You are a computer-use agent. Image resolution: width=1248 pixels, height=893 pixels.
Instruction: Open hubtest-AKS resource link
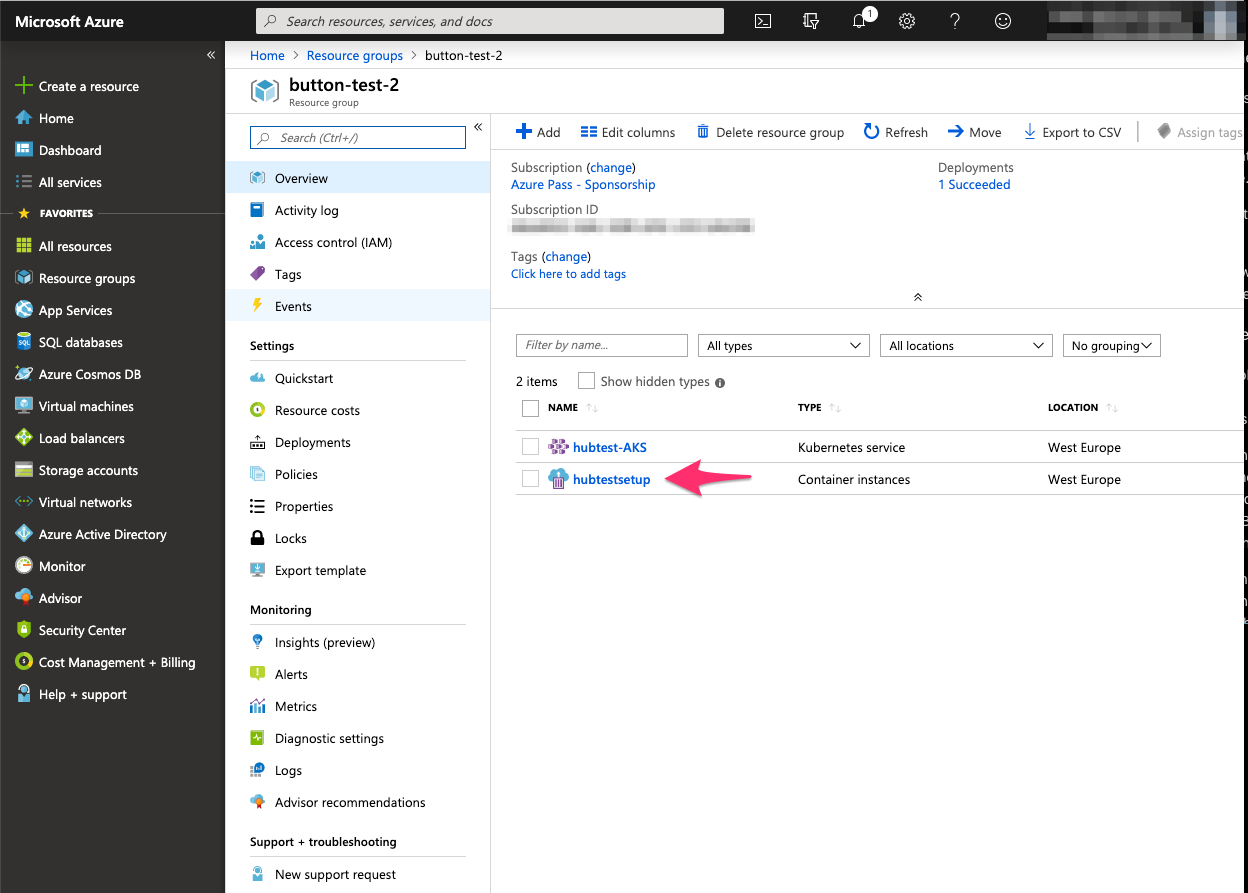pos(610,447)
